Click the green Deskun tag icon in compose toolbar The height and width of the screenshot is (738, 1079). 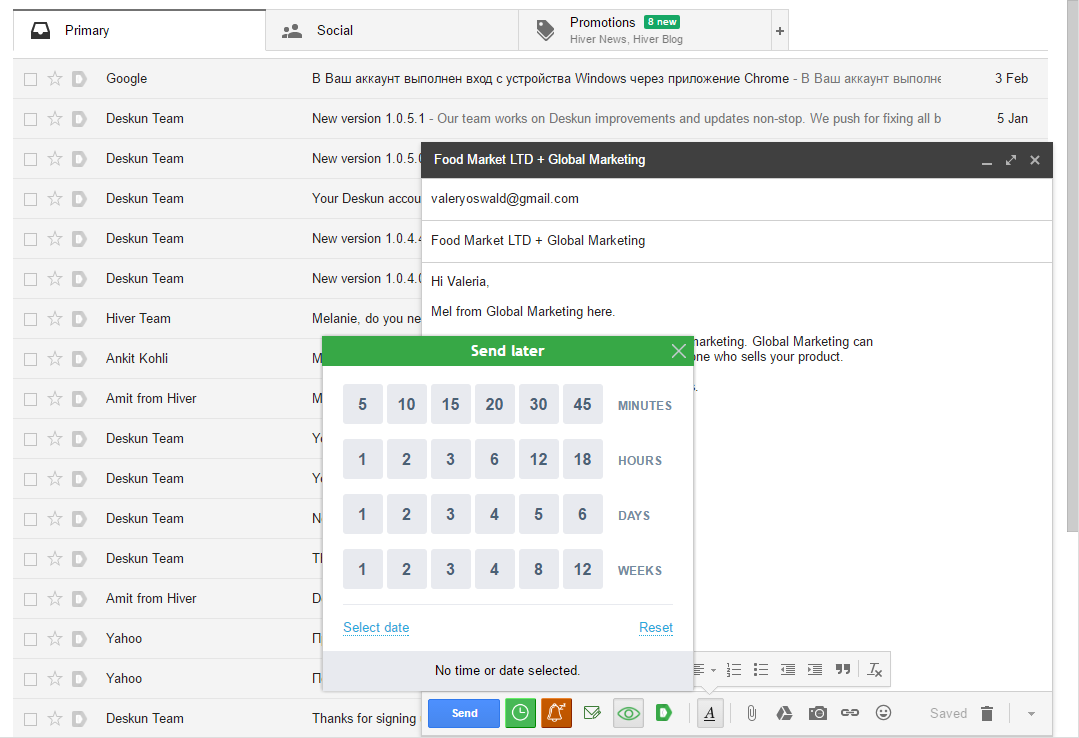point(663,713)
